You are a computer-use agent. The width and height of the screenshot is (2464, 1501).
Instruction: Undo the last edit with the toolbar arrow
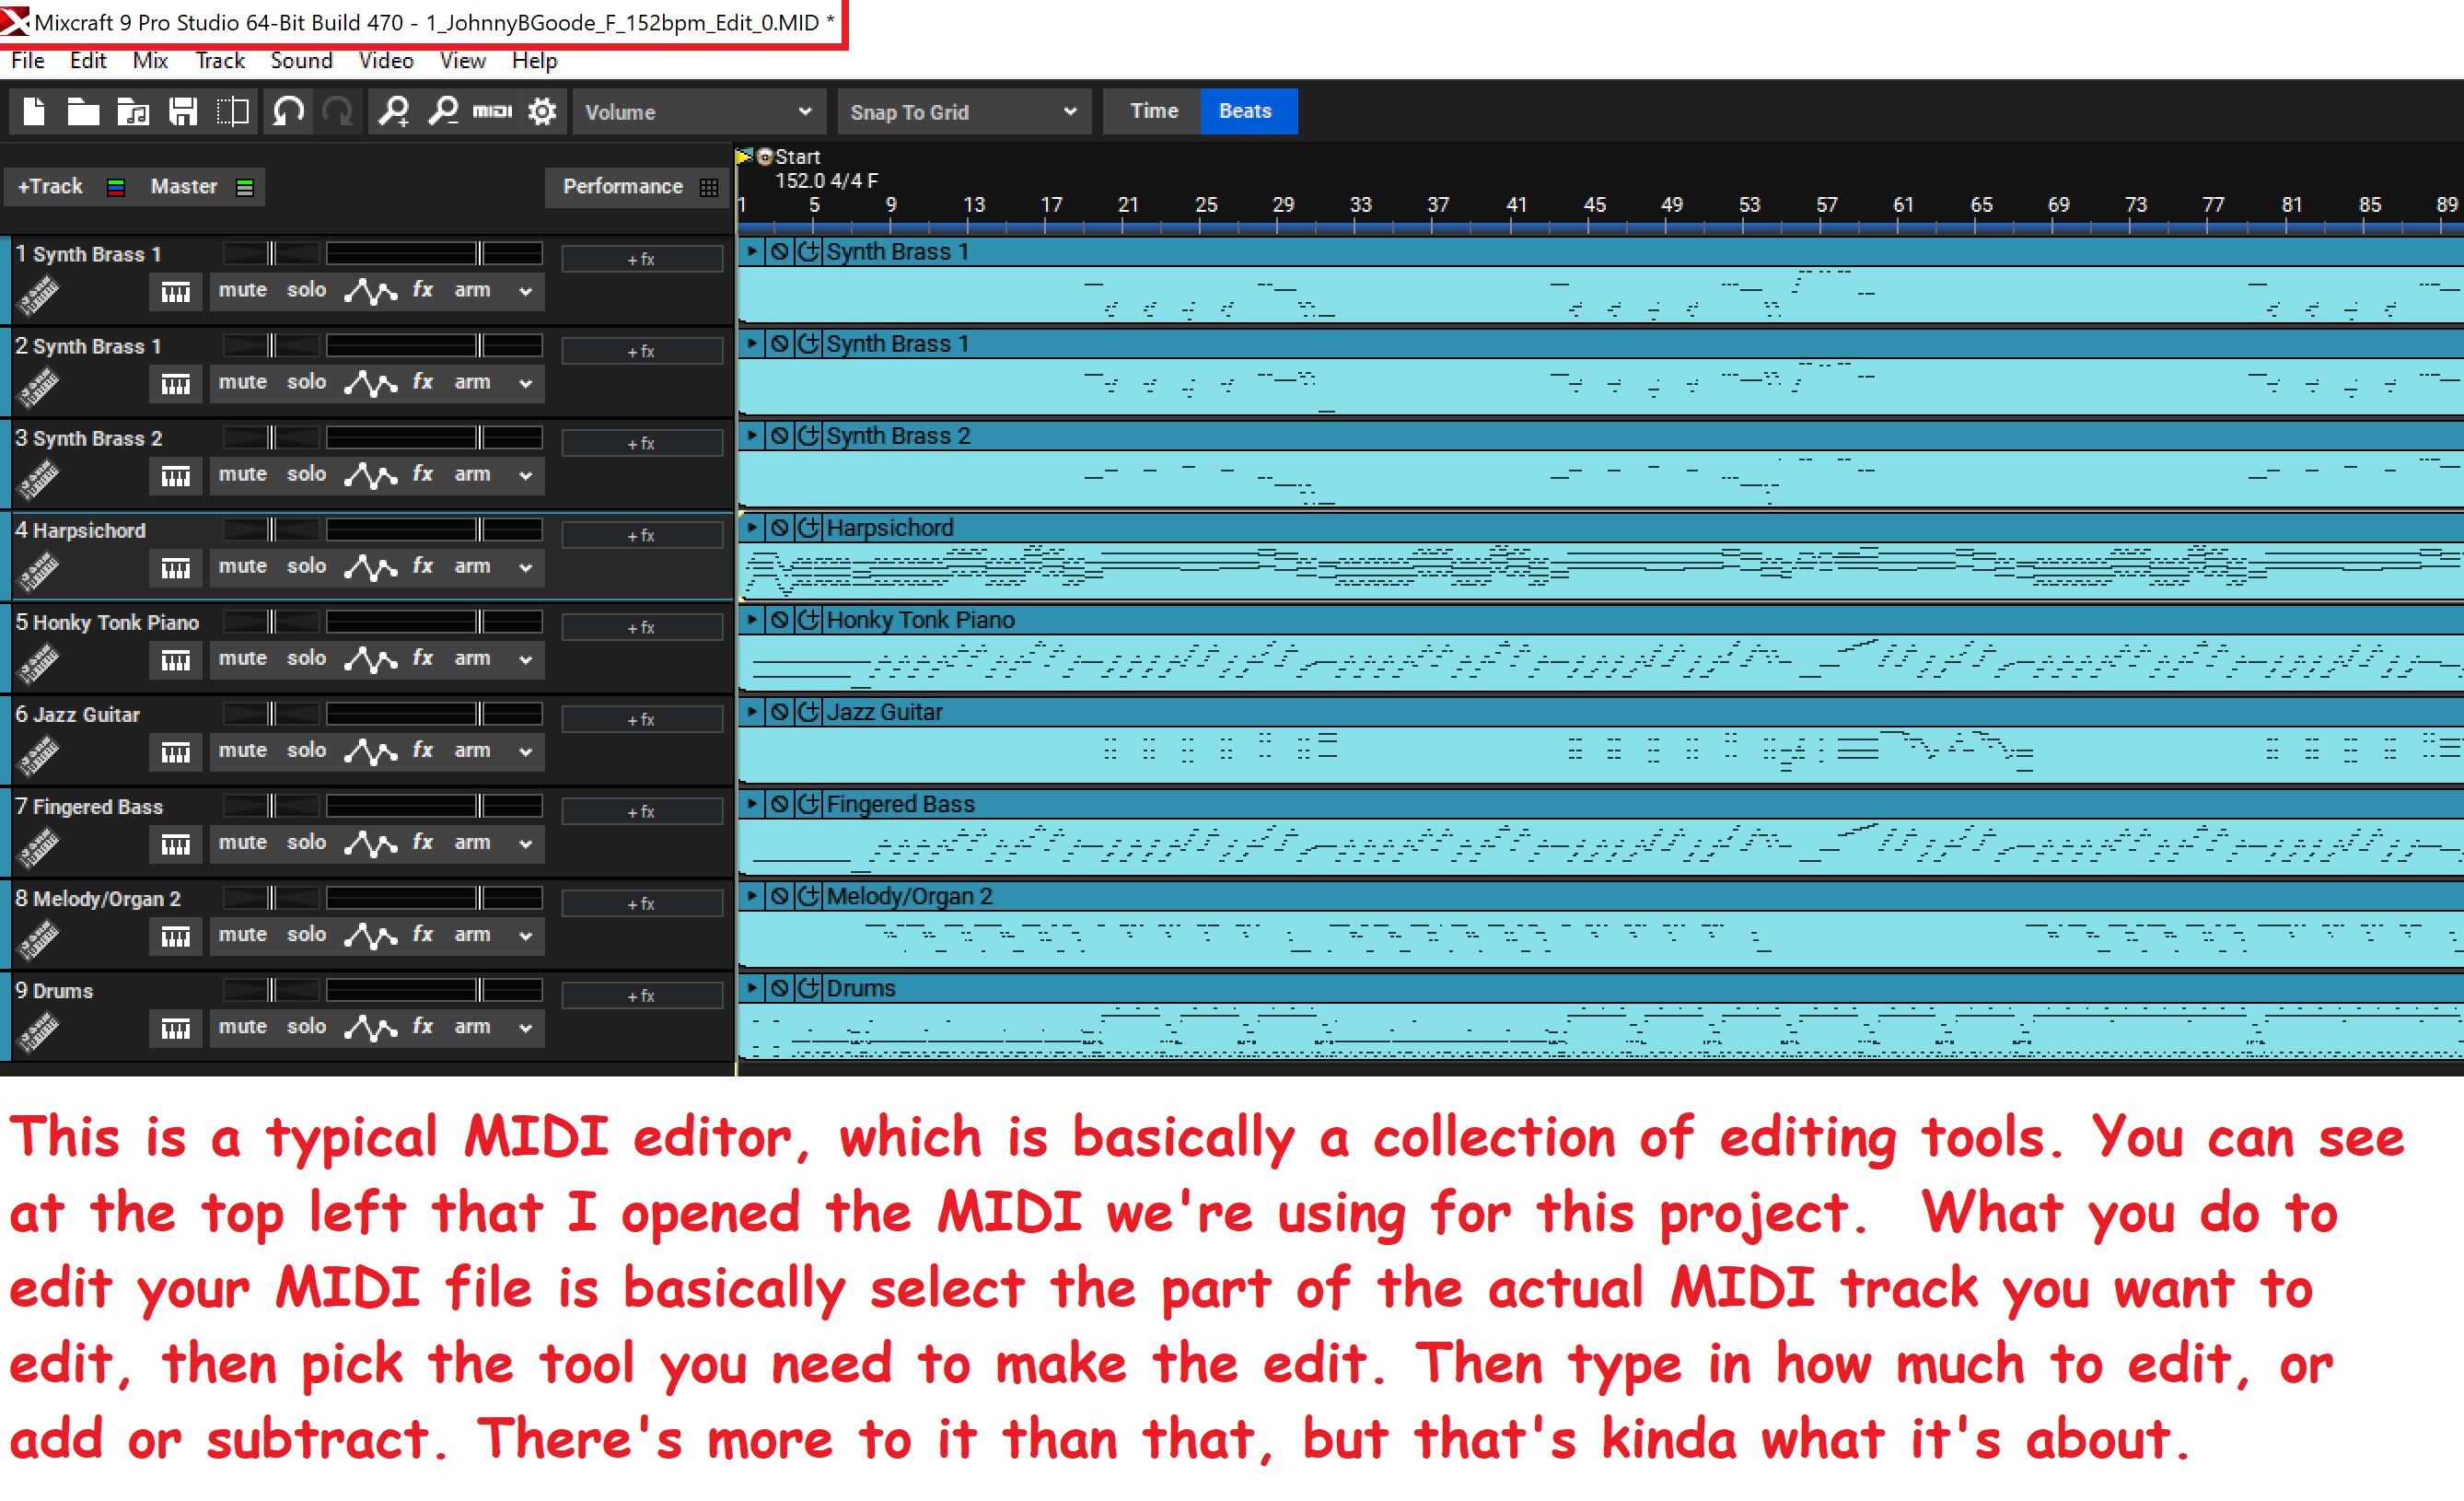(x=288, y=111)
